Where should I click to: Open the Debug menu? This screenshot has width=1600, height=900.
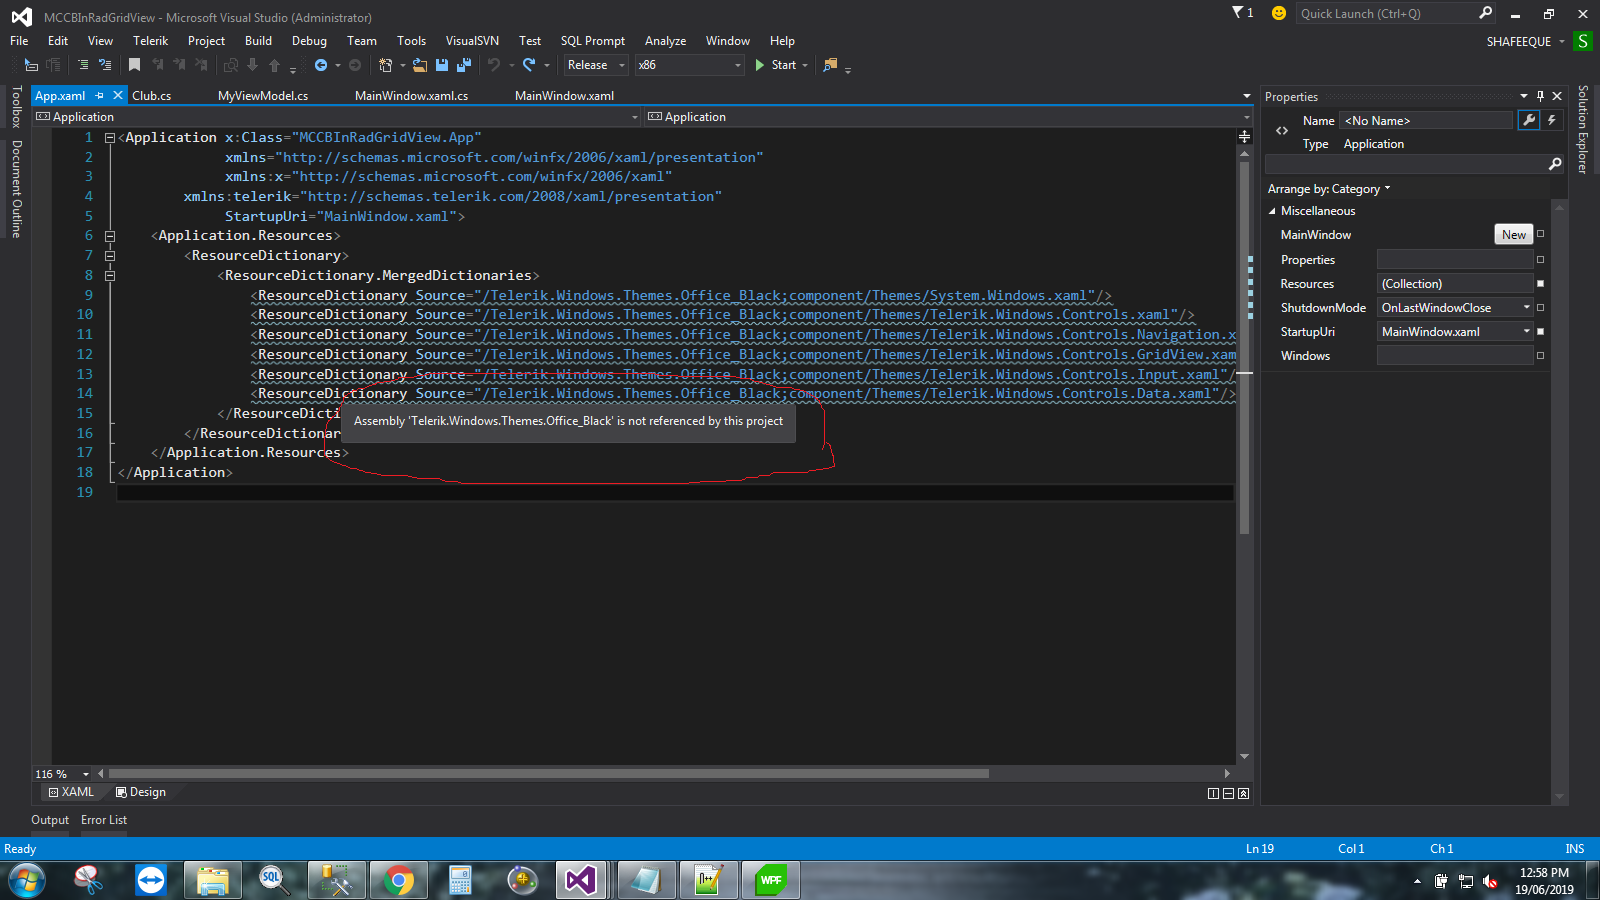309,41
